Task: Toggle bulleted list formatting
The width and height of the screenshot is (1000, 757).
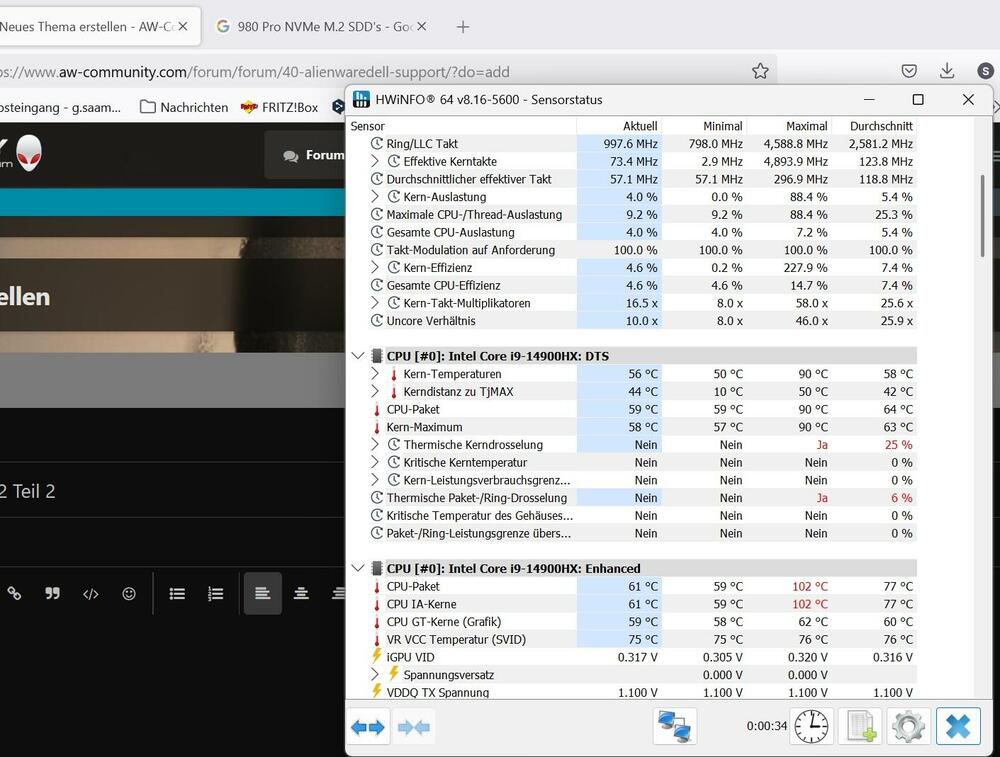Action: point(177,594)
